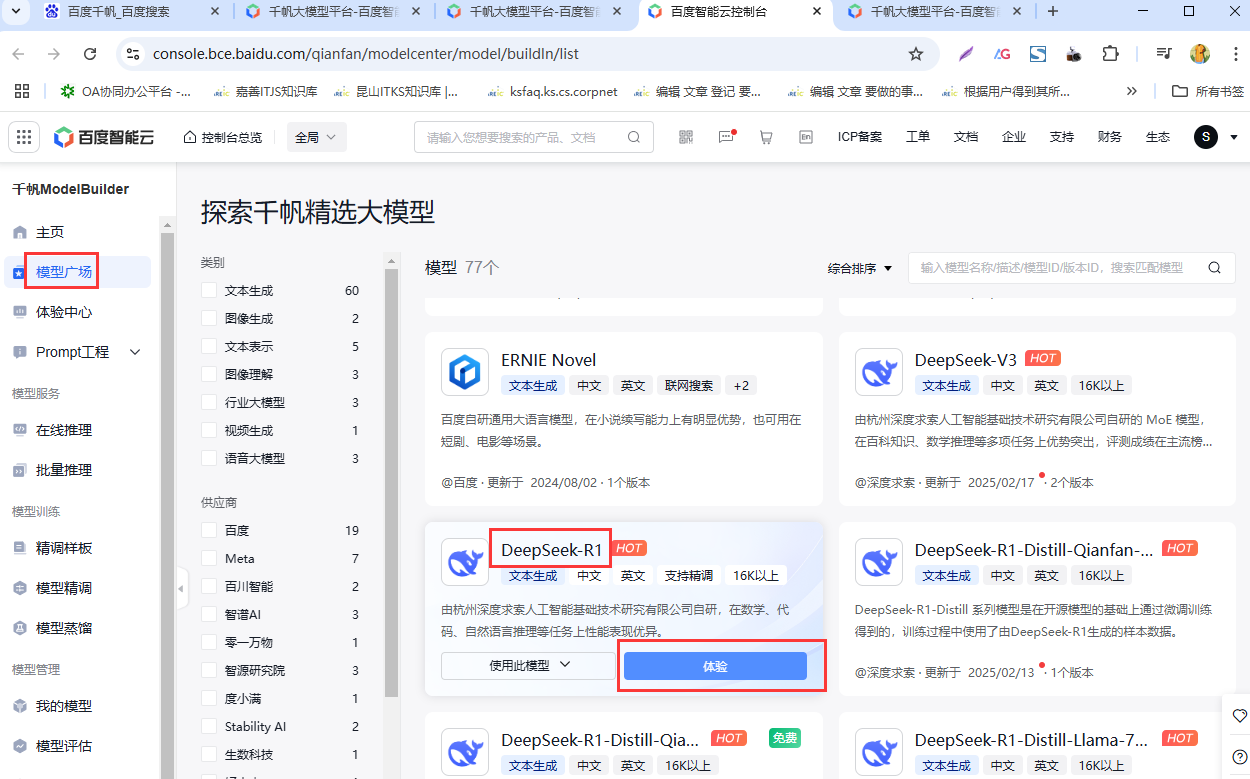This screenshot has height=779, width=1250.
Task: Click the magnifier in the header product search
Action: [634, 137]
